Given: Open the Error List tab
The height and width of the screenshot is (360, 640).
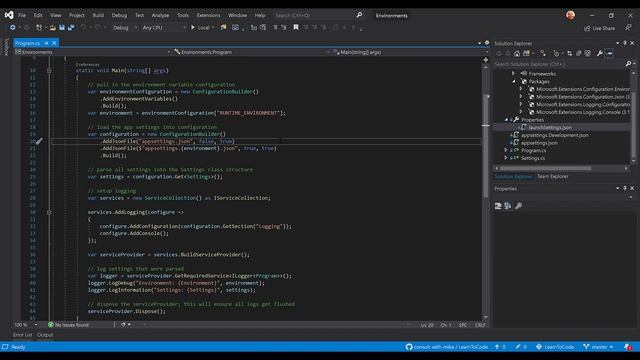Looking at the screenshot, I should (22, 335).
